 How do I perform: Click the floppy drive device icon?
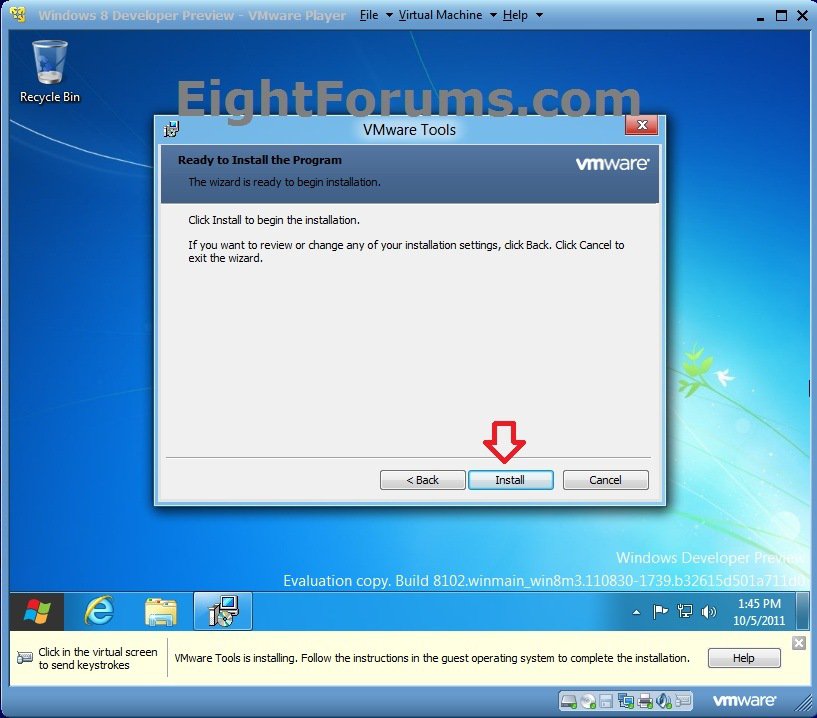[x=606, y=701]
